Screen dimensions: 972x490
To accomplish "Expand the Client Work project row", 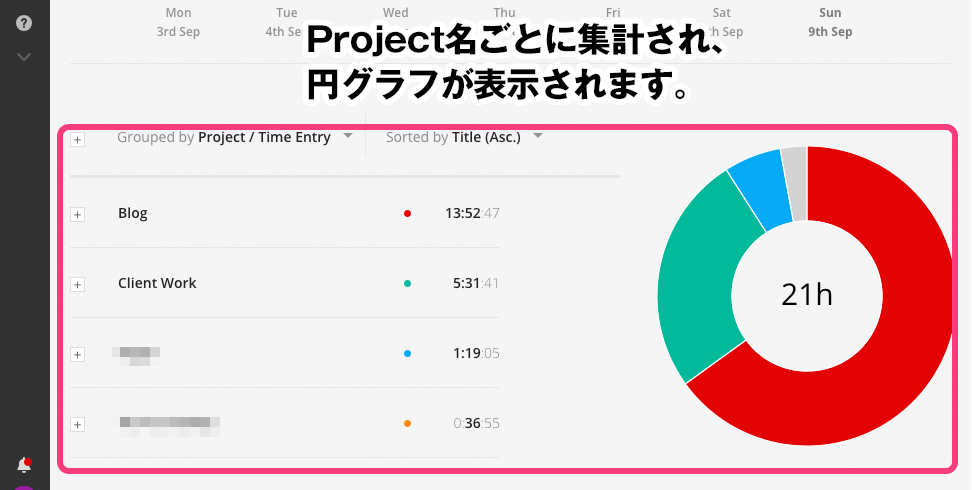I will [x=77, y=285].
